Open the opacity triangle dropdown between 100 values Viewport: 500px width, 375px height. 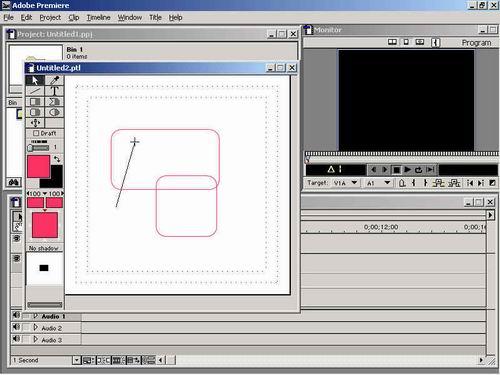point(45,194)
